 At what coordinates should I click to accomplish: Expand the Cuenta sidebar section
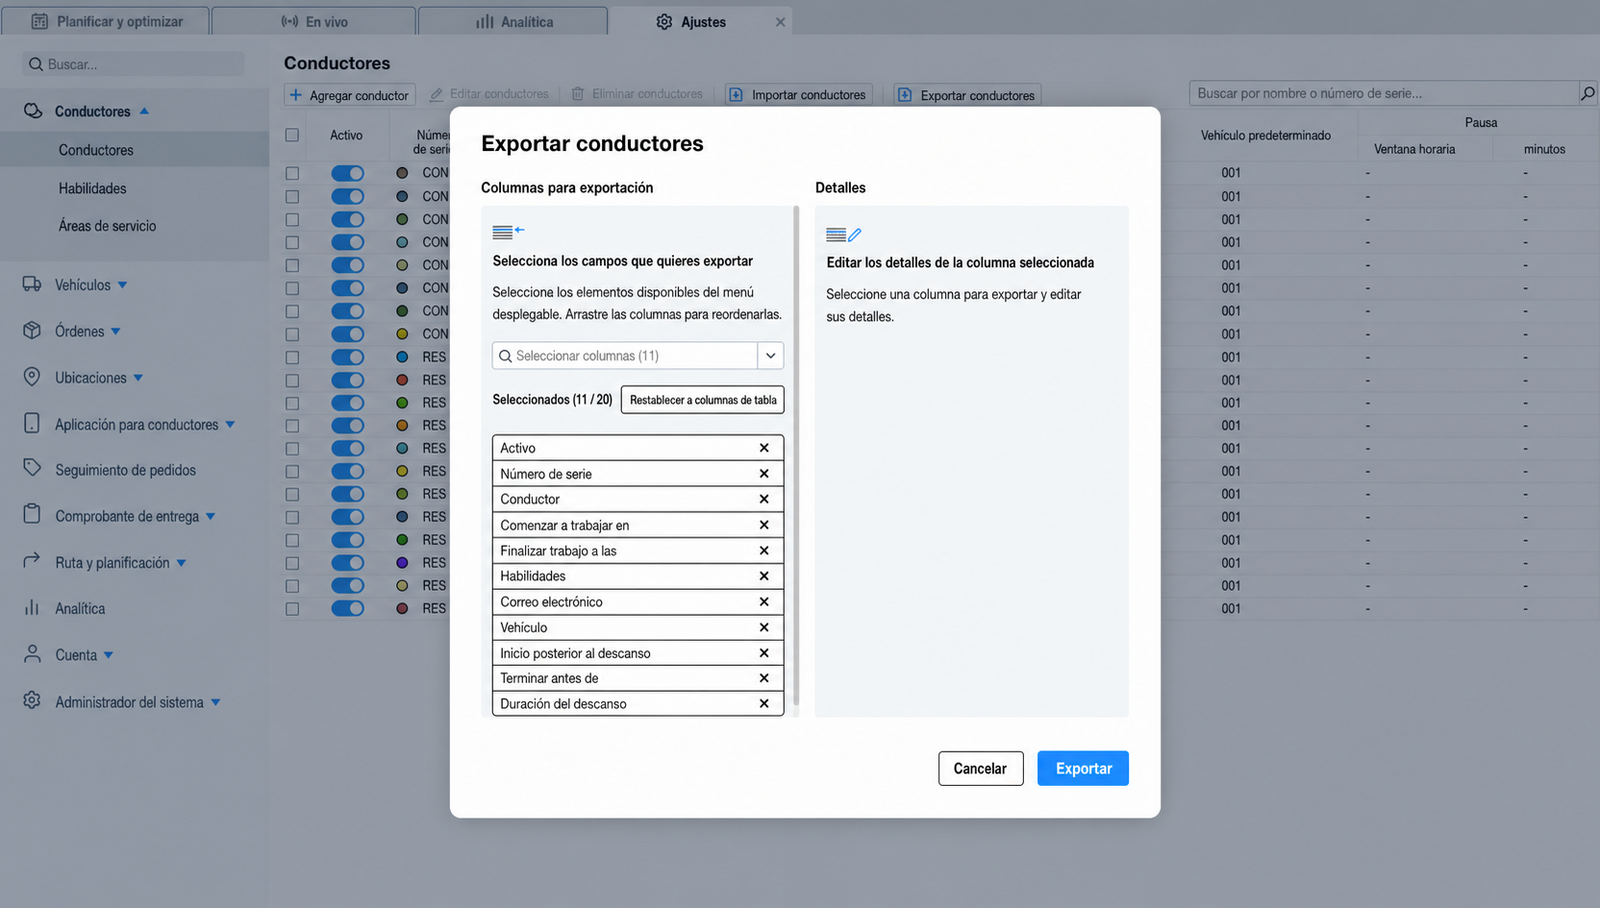click(108, 655)
